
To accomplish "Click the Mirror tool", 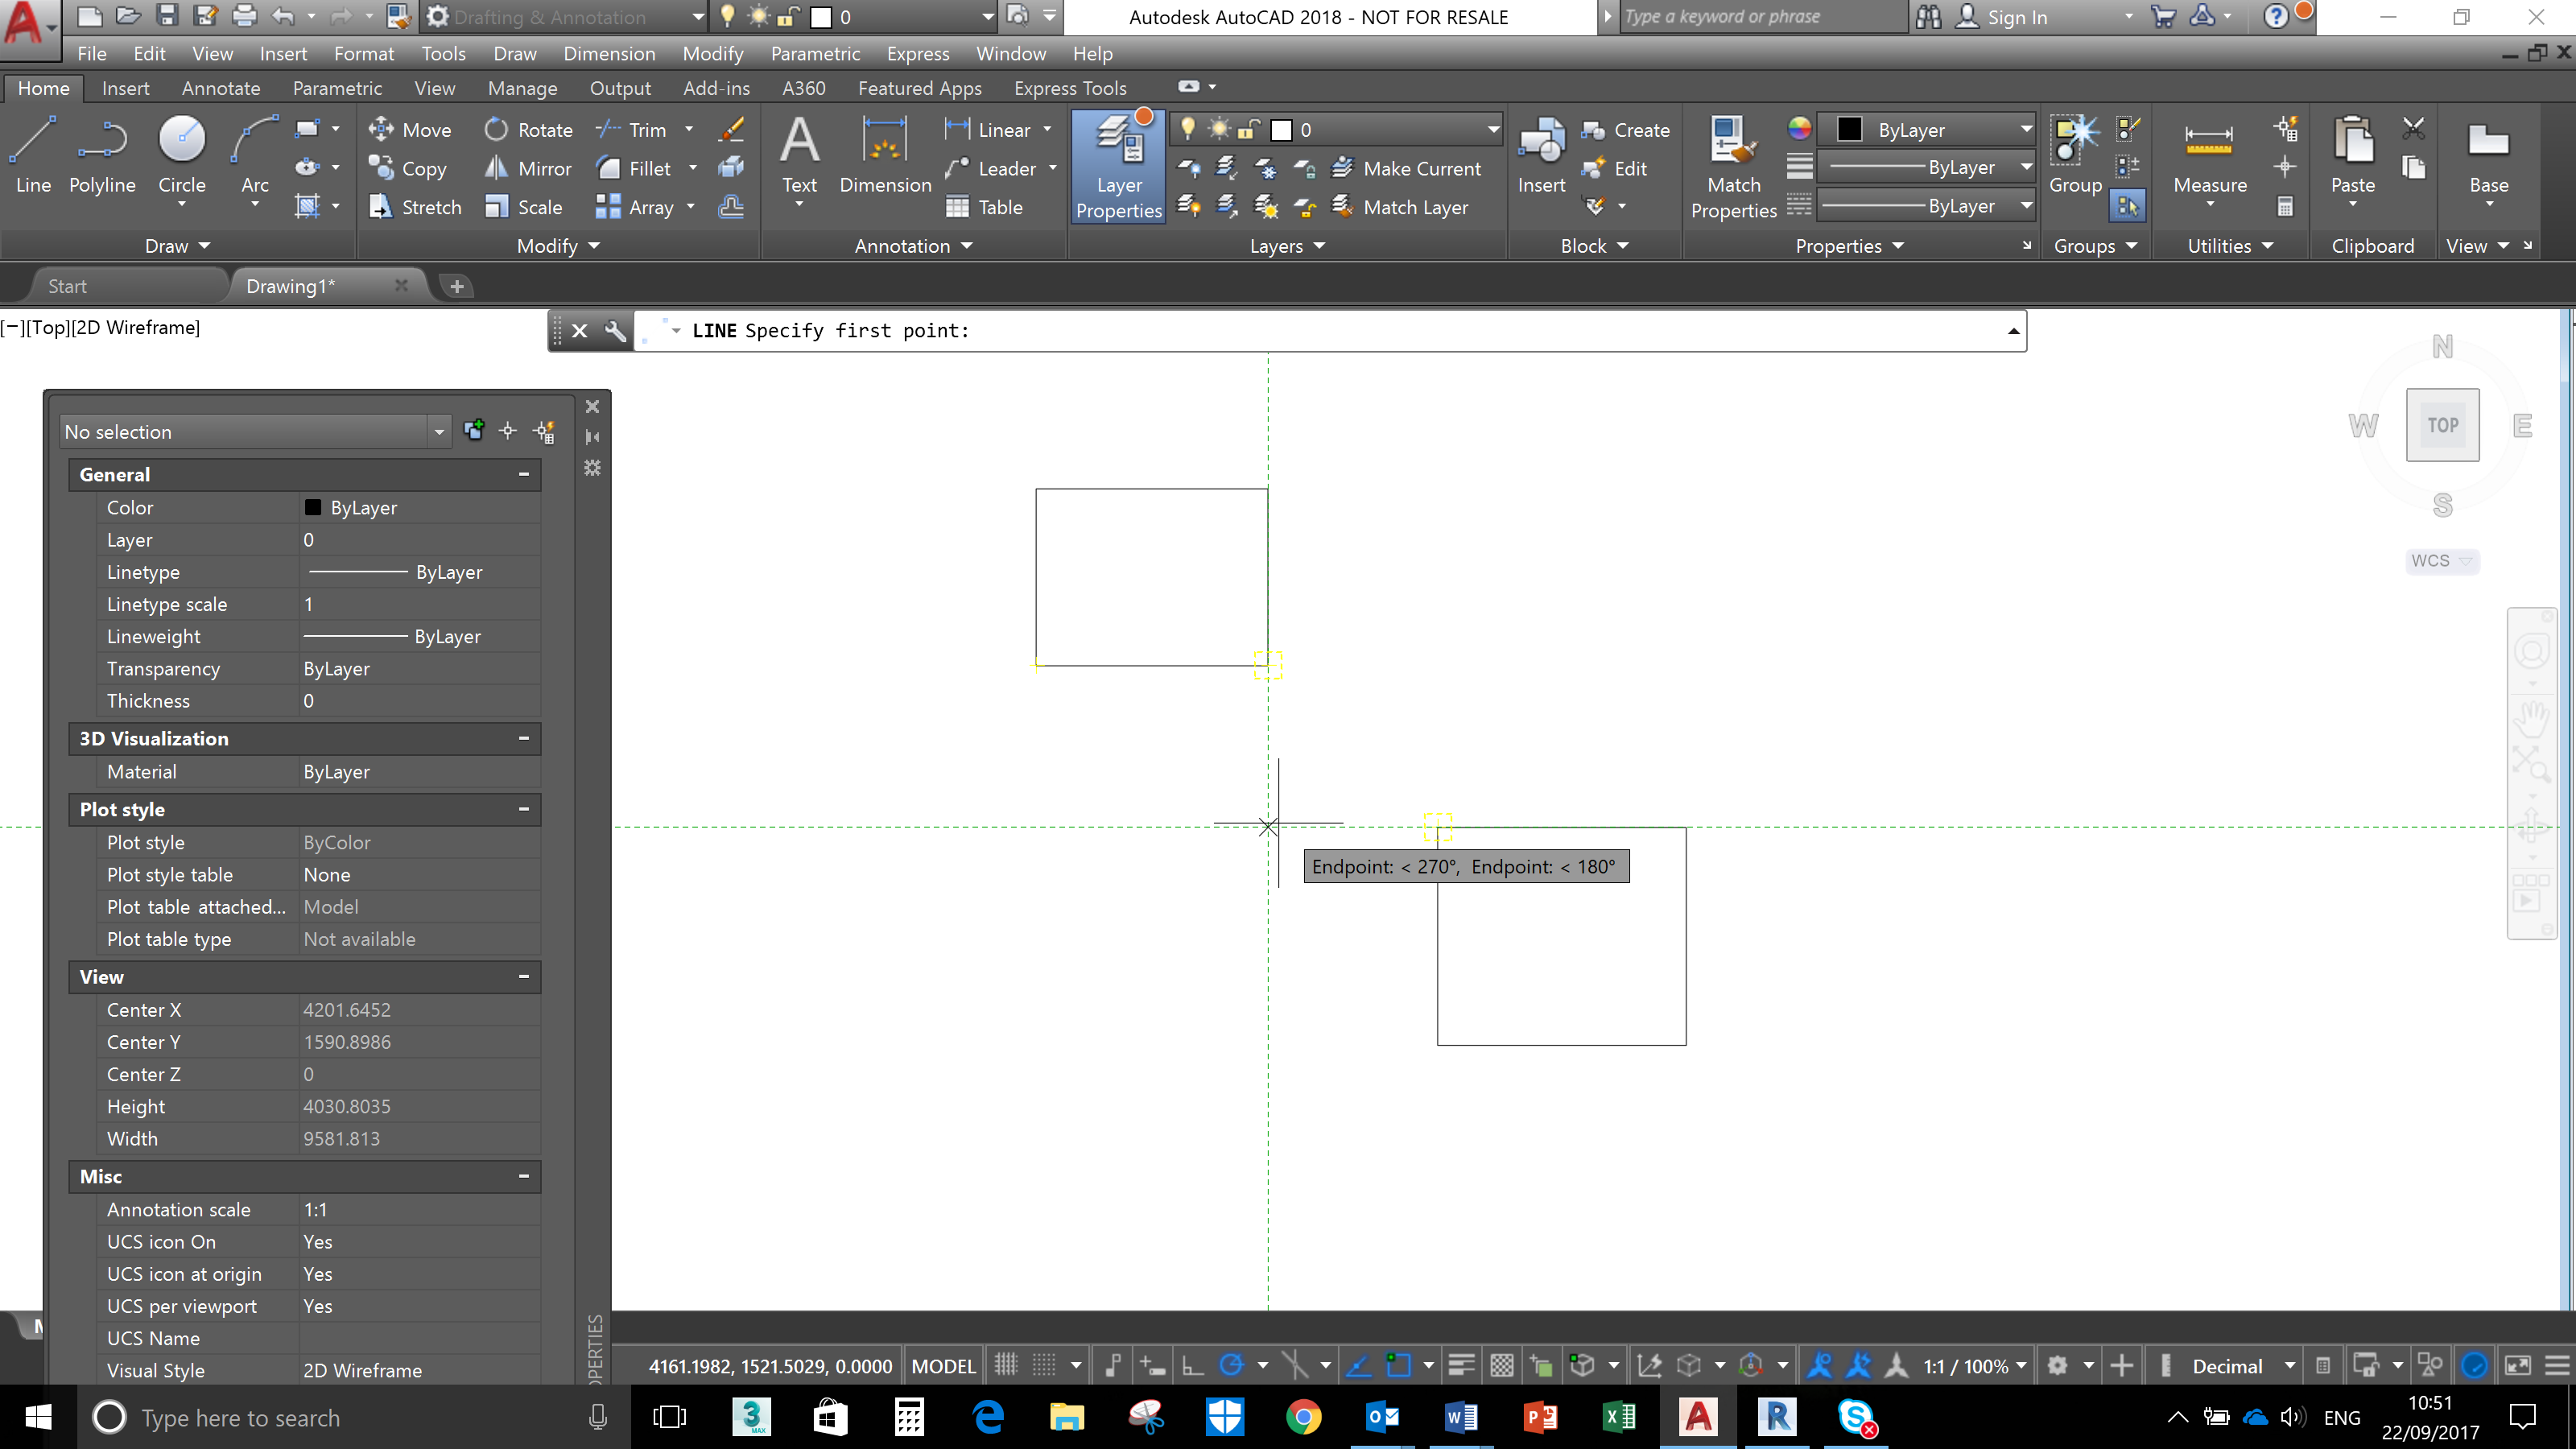I will click(x=528, y=169).
